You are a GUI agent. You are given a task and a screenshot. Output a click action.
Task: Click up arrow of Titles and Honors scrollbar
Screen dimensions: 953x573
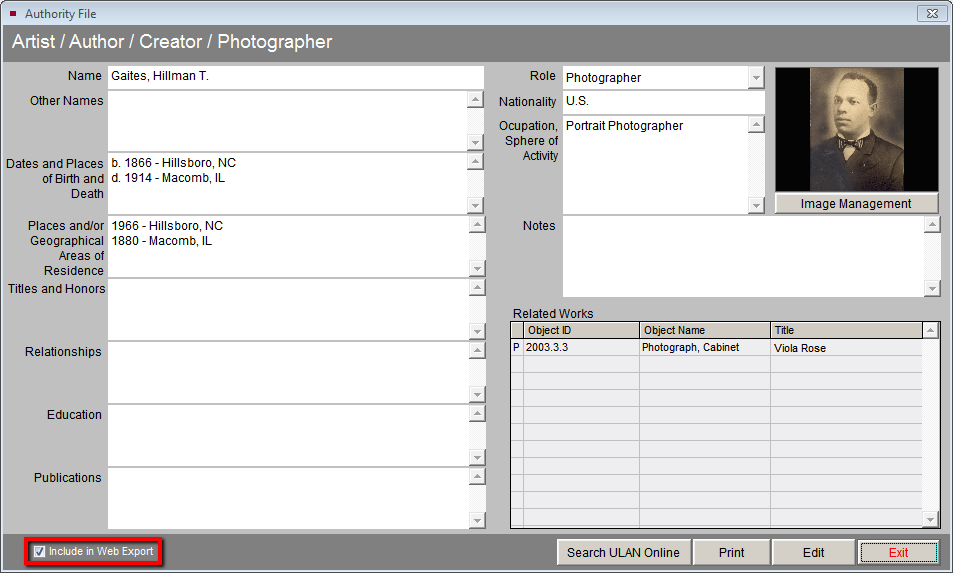pos(477,287)
